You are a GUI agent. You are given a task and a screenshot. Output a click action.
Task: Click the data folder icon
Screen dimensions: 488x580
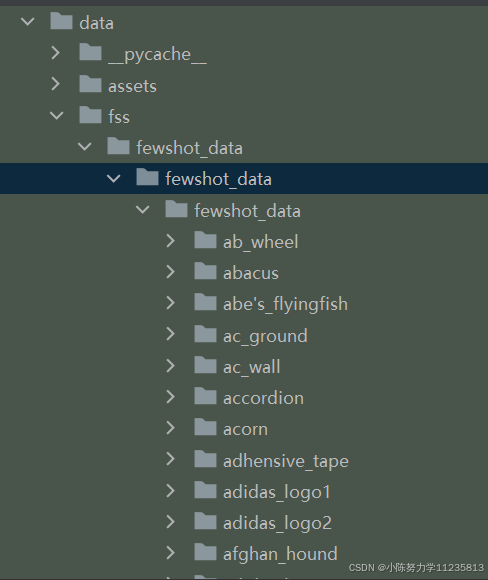(61, 21)
